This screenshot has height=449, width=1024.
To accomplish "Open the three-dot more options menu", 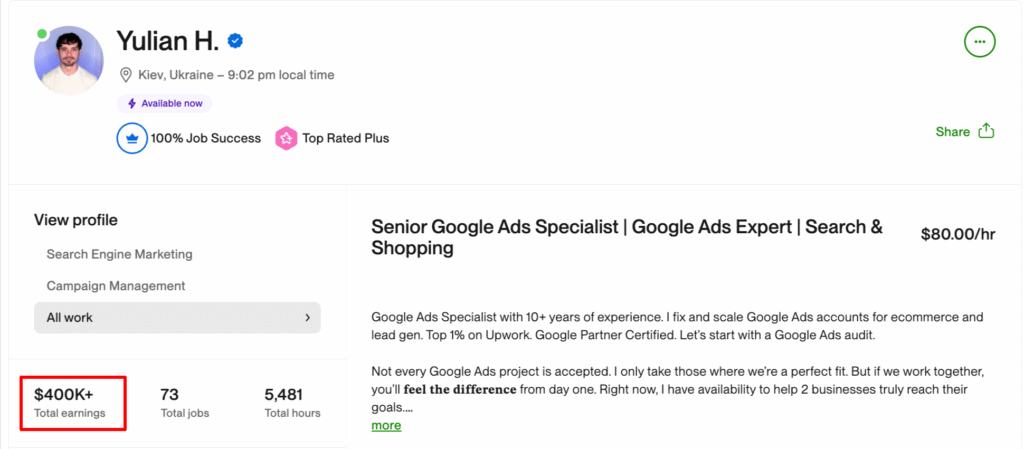I will tap(979, 42).
